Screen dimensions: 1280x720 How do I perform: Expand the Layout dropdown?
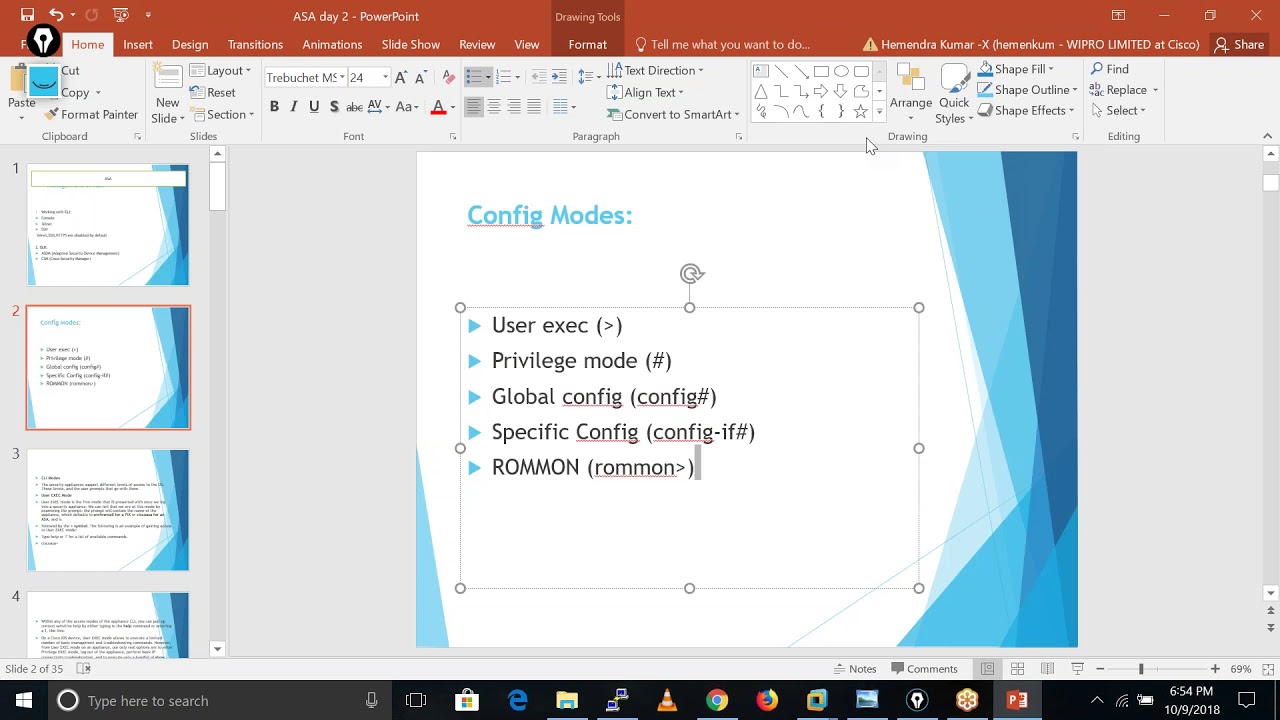pyautogui.click(x=220, y=70)
